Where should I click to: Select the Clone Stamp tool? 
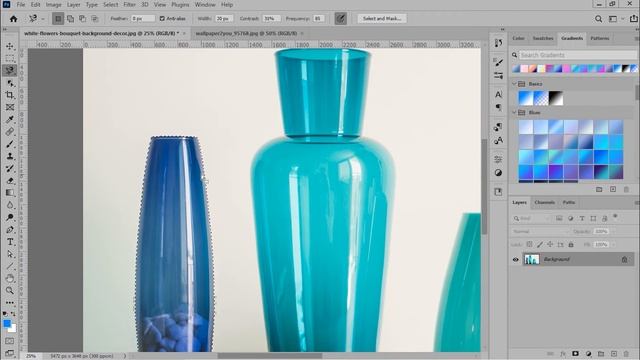pyautogui.click(x=10, y=156)
